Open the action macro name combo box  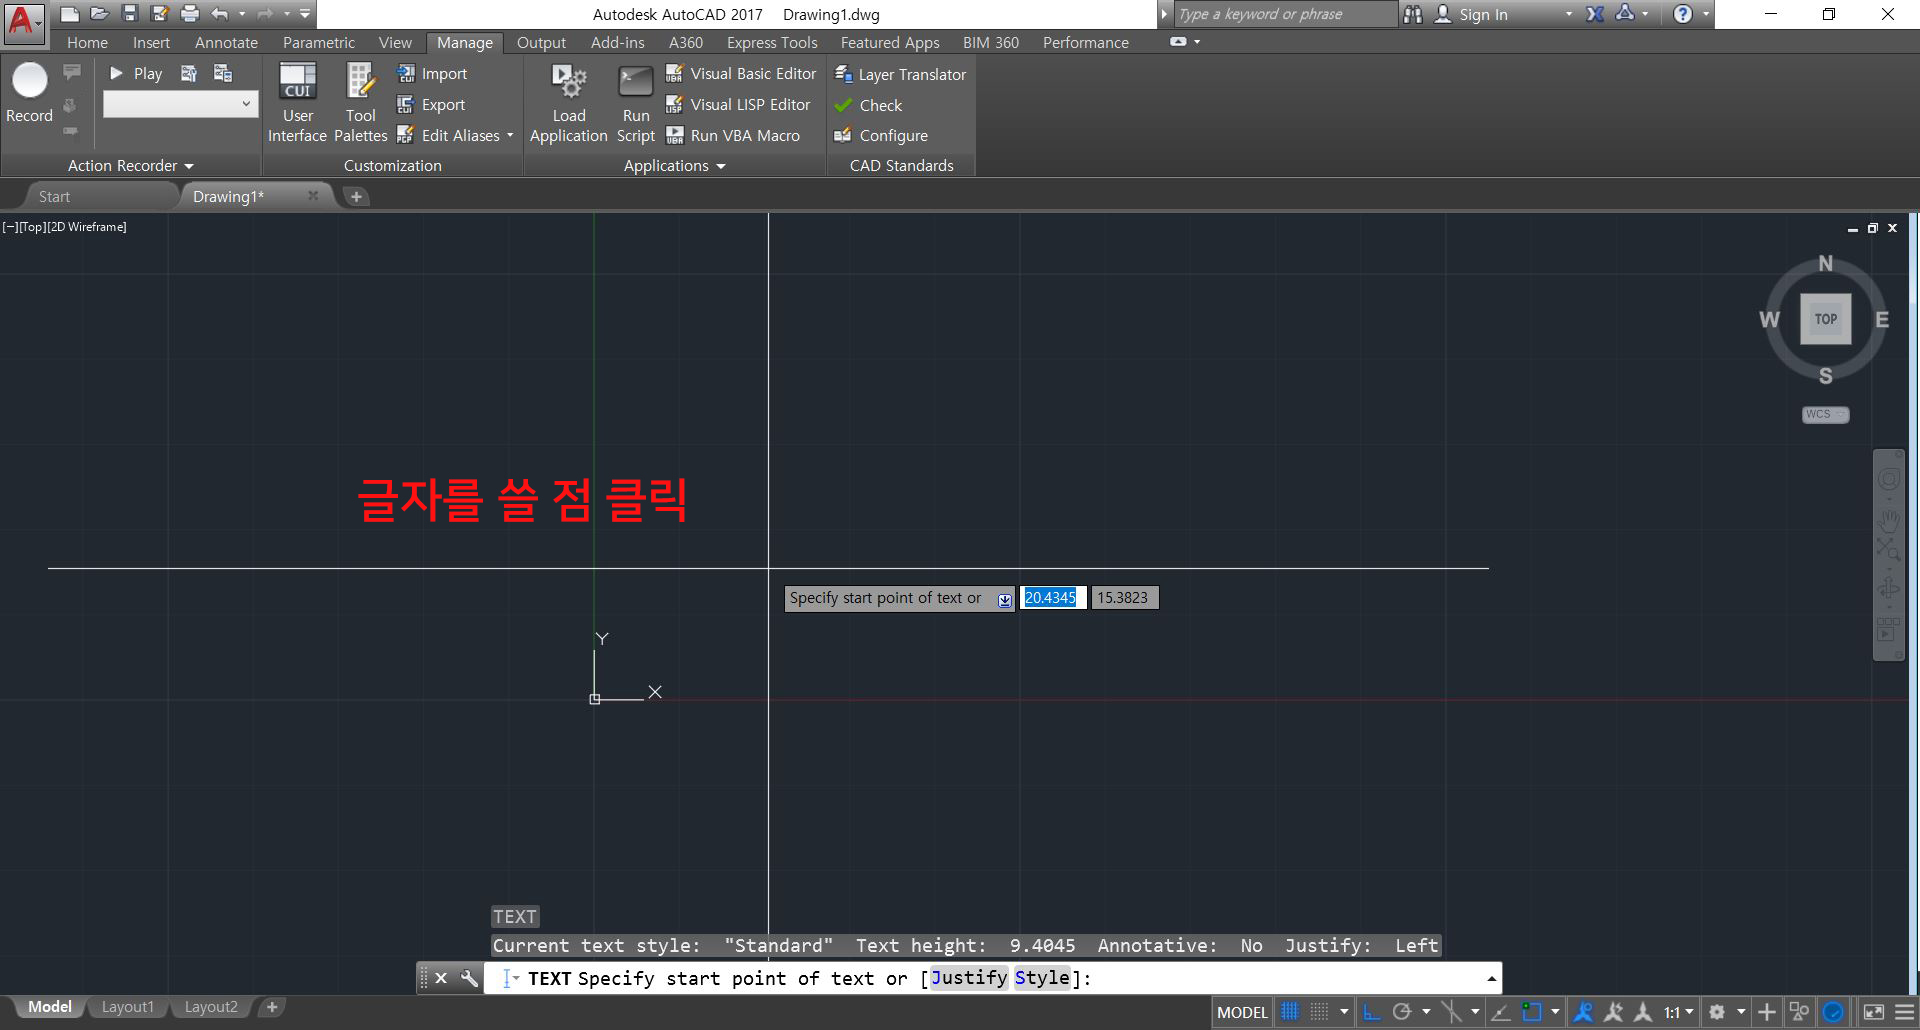(x=181, y=104)
